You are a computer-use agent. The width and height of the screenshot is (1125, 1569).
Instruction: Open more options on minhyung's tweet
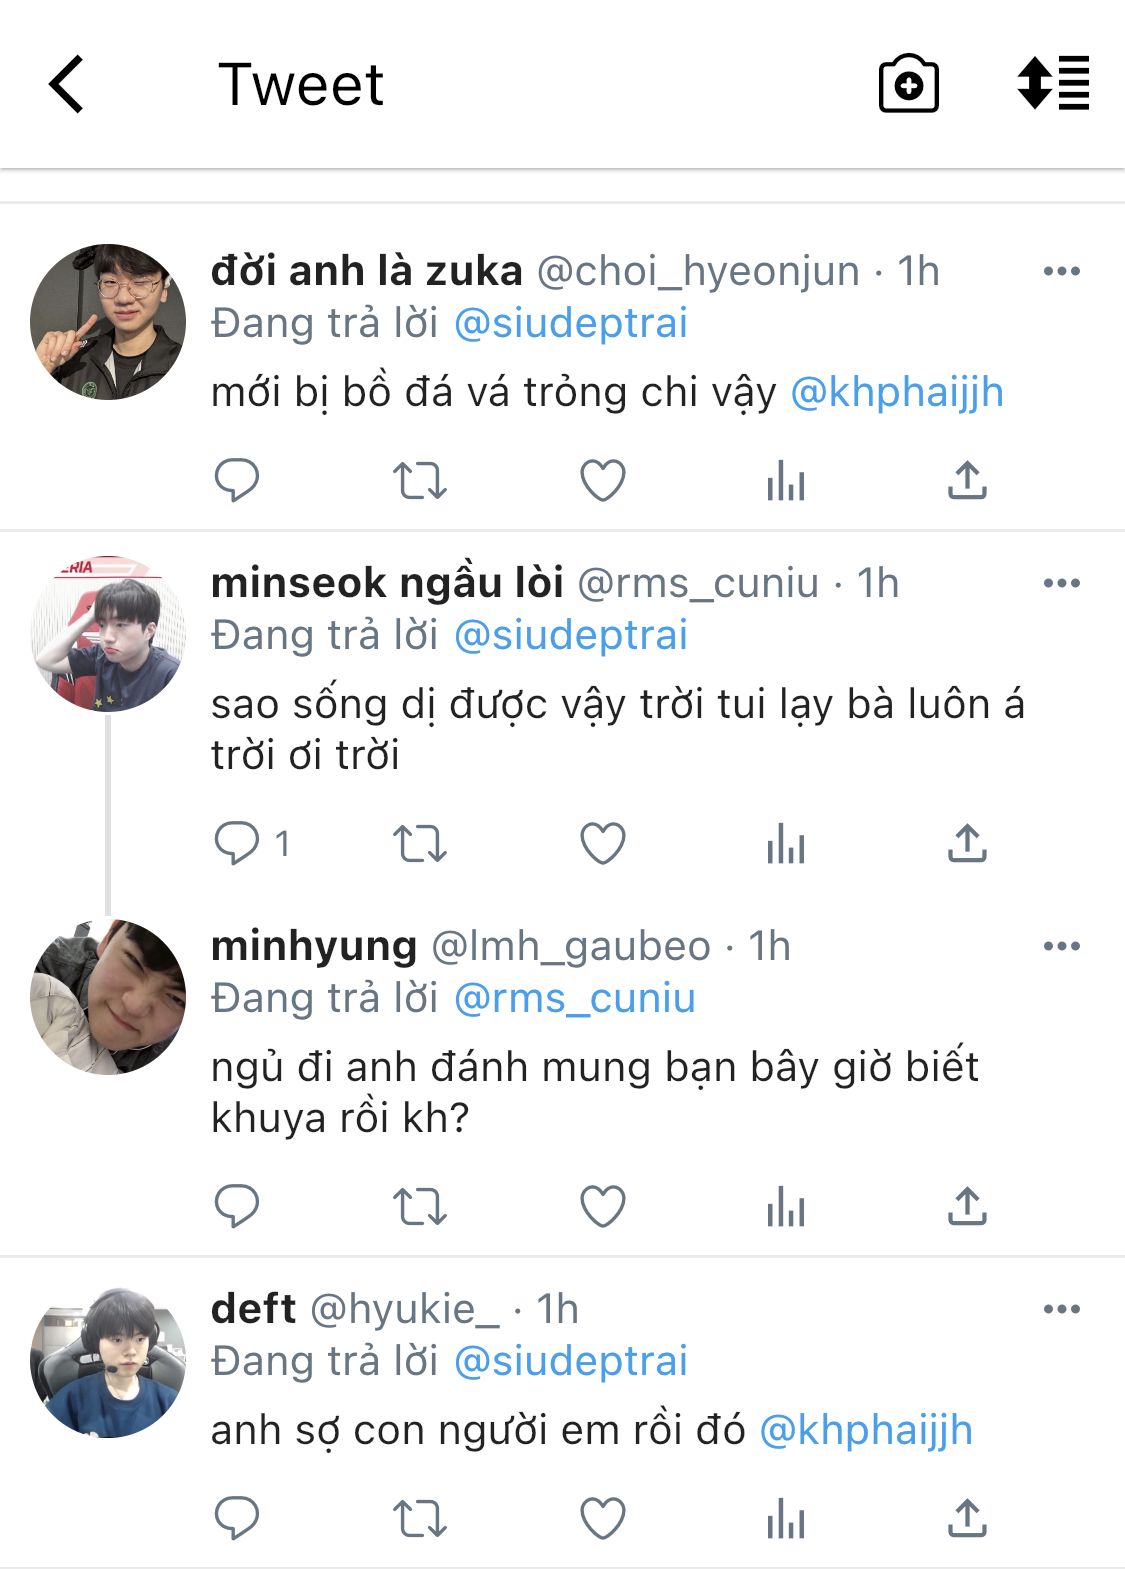[1061, 946]
